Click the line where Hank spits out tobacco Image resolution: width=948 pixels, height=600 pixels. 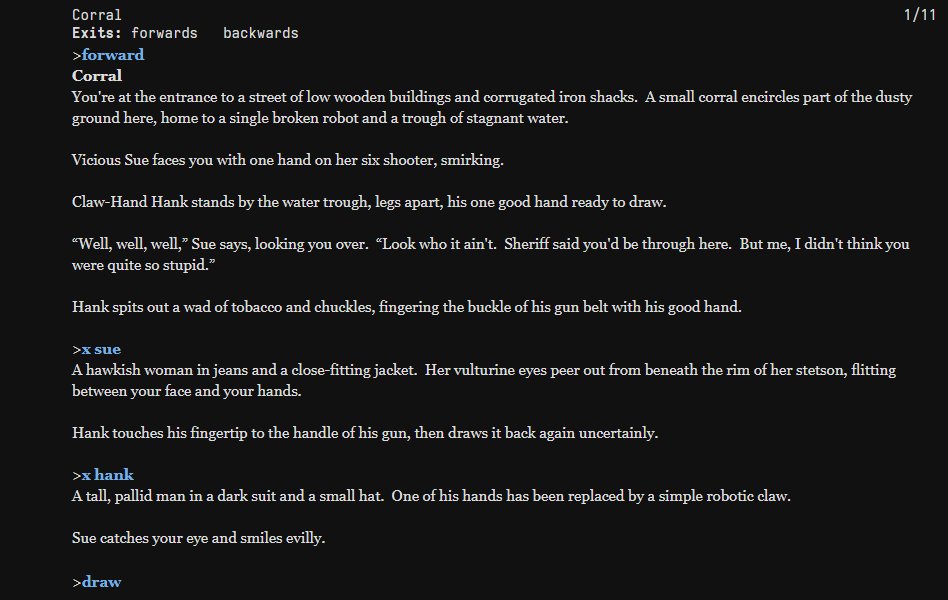point(406,307)
